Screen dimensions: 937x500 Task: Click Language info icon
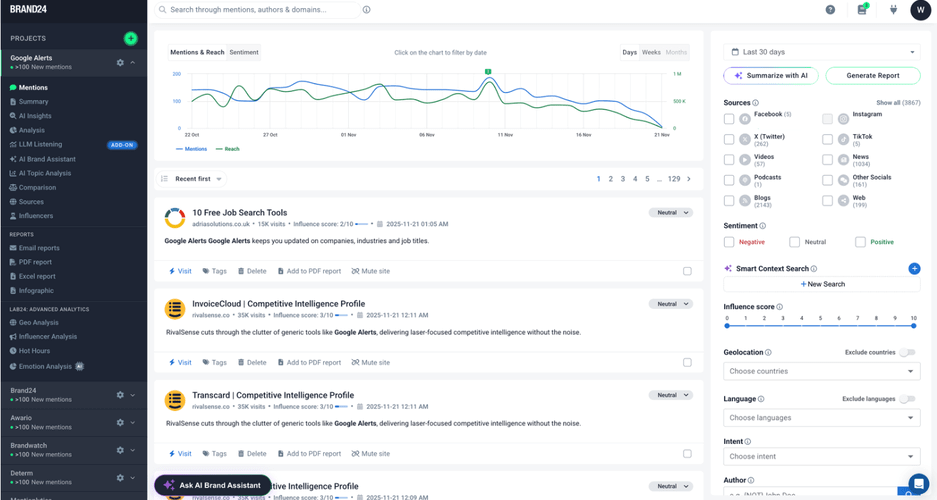[x=761, y=399]
